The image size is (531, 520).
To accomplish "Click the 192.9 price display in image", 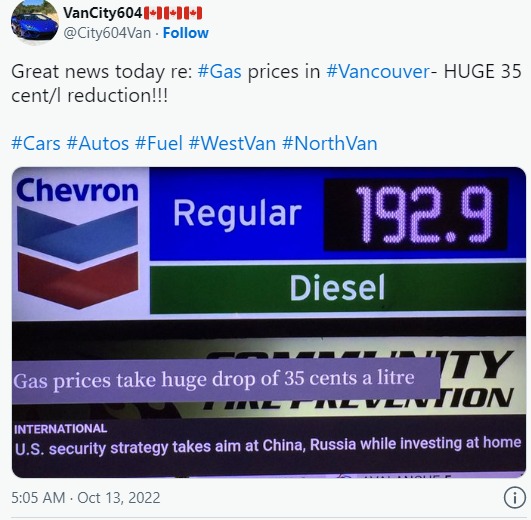I will click(x=416, y=214).
